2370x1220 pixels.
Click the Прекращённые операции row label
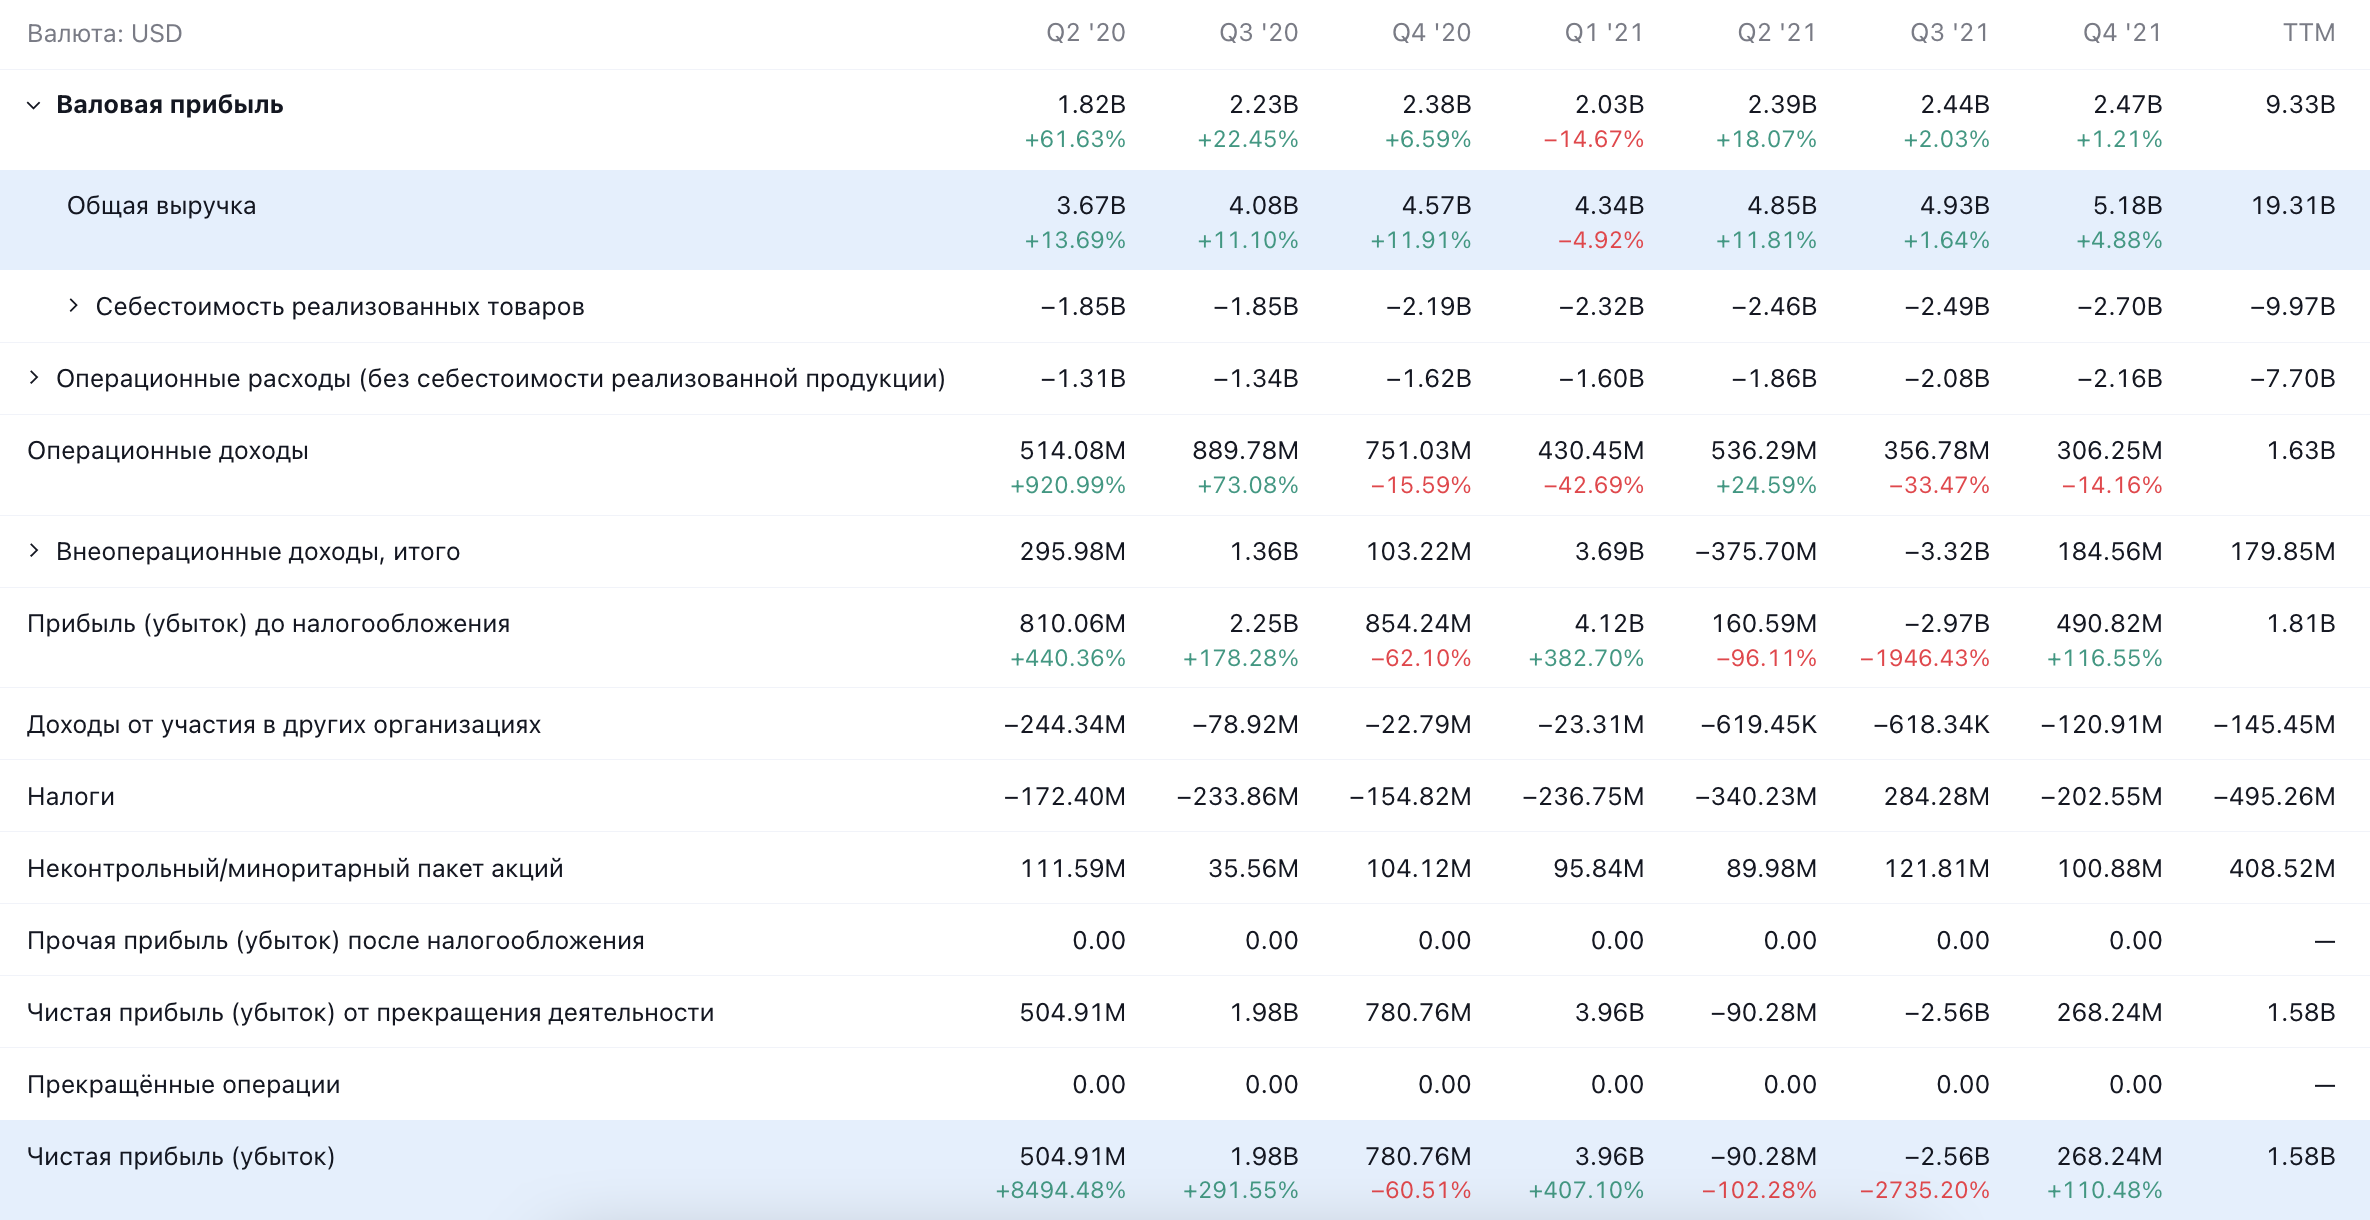pos(184,1084)
